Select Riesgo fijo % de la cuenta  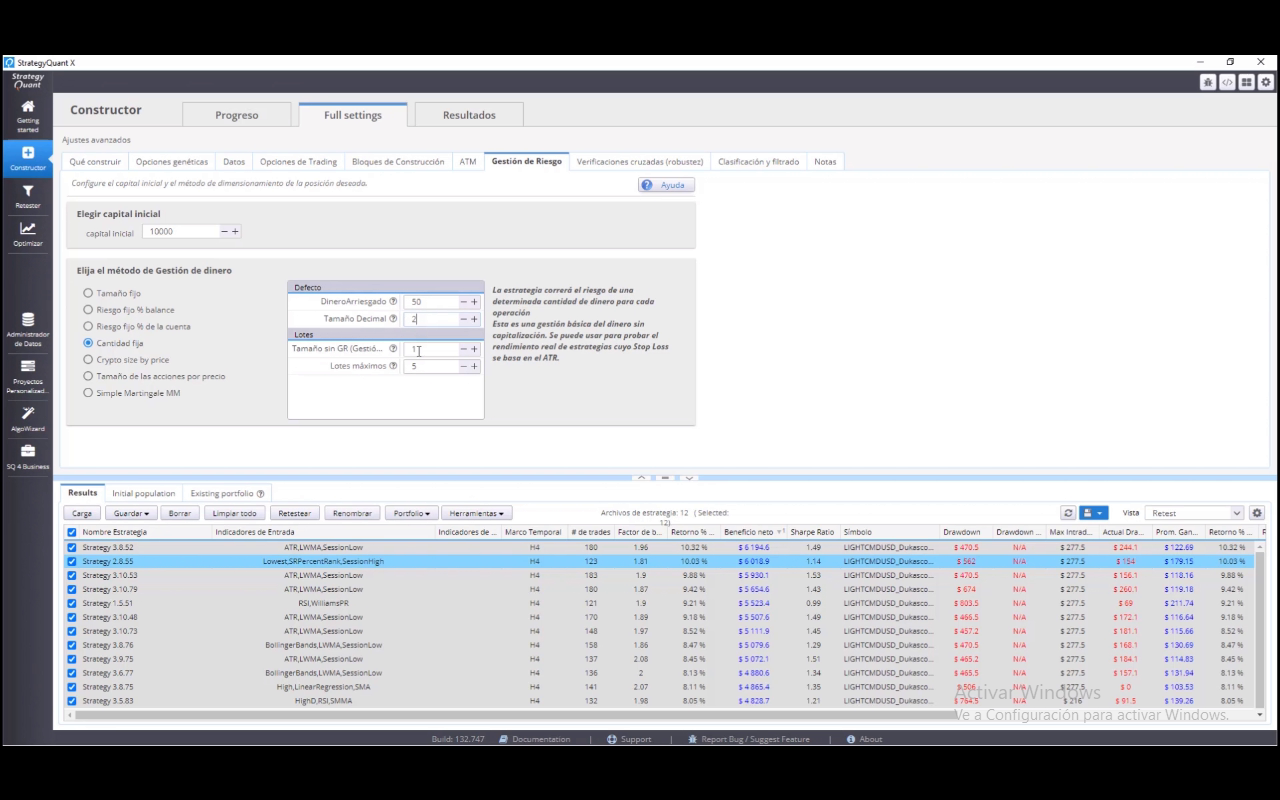click(x=88, y=326)
